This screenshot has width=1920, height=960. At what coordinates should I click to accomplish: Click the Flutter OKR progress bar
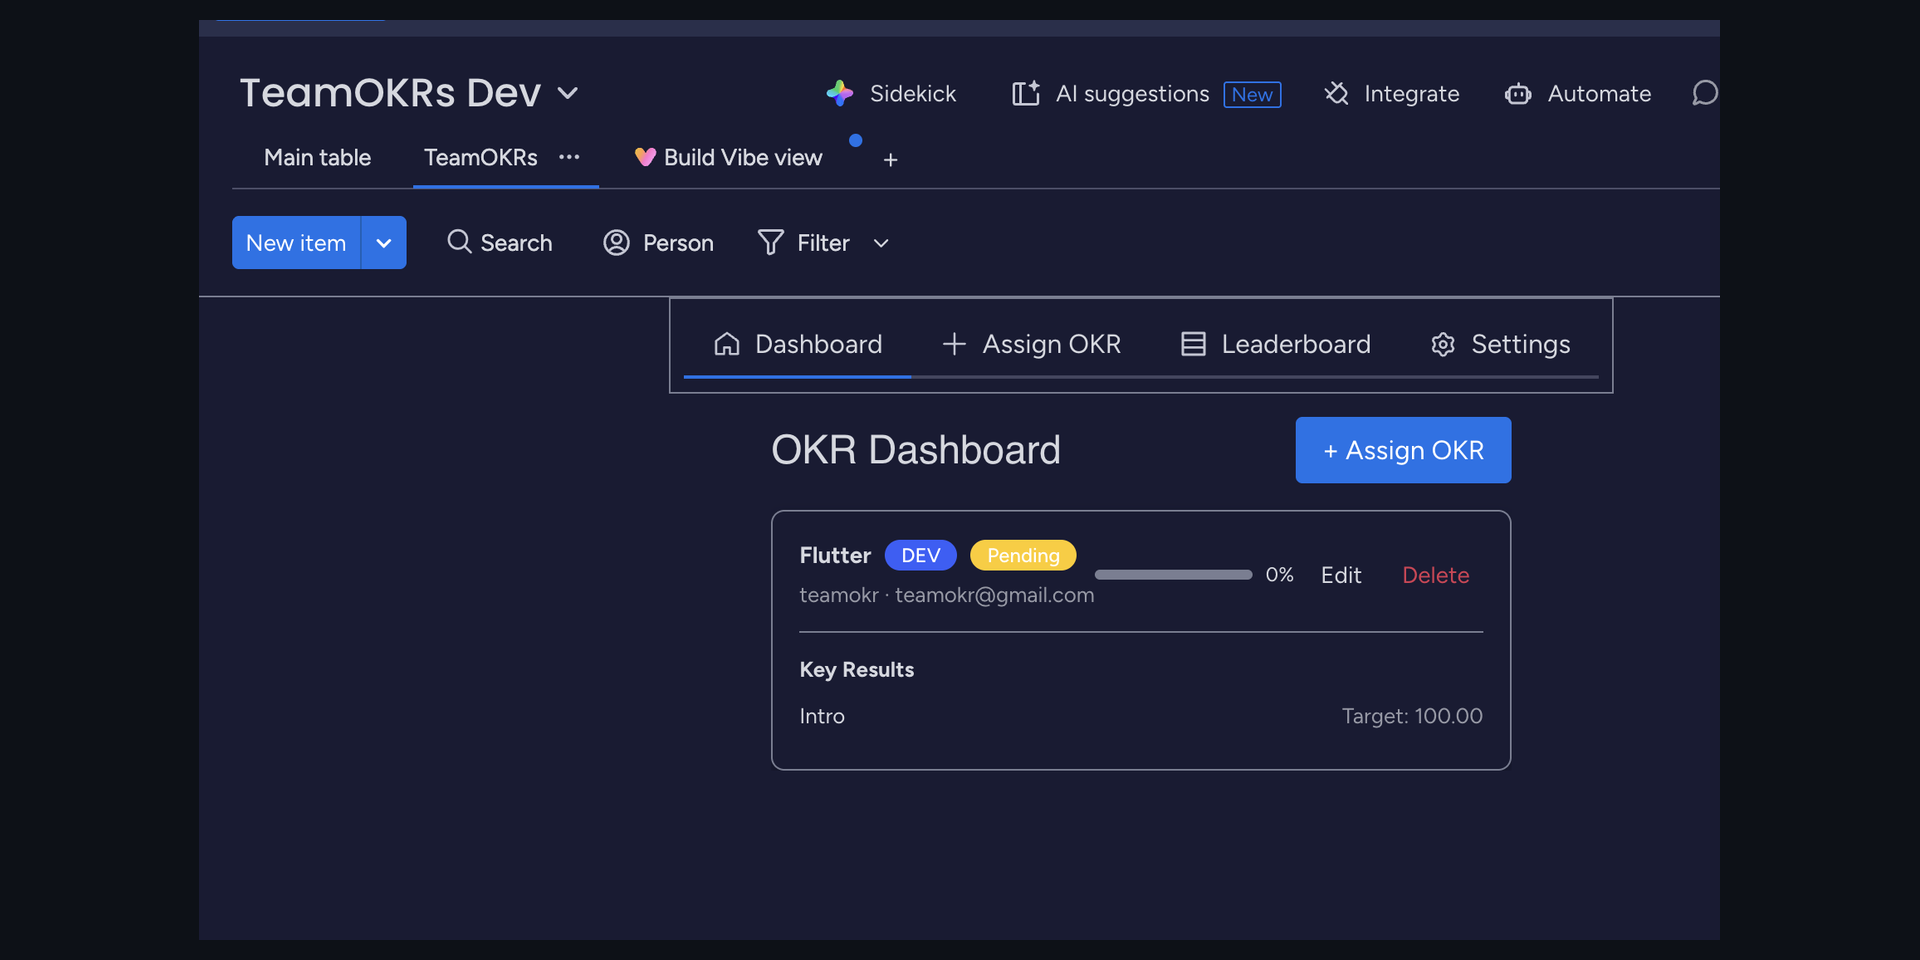(1173, 575)
